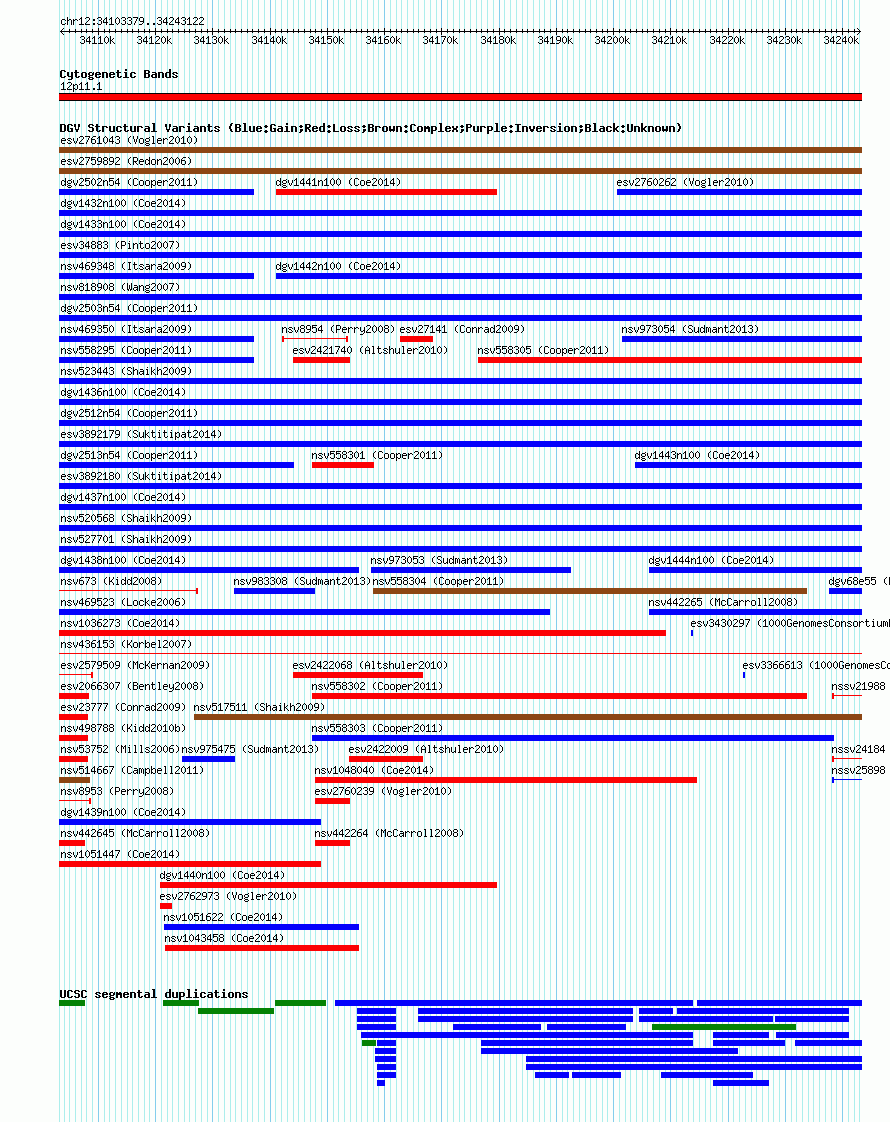Click the DGV Structural Variants track heading
Screen dimensions: 890x1122
[x=371, y=128]
